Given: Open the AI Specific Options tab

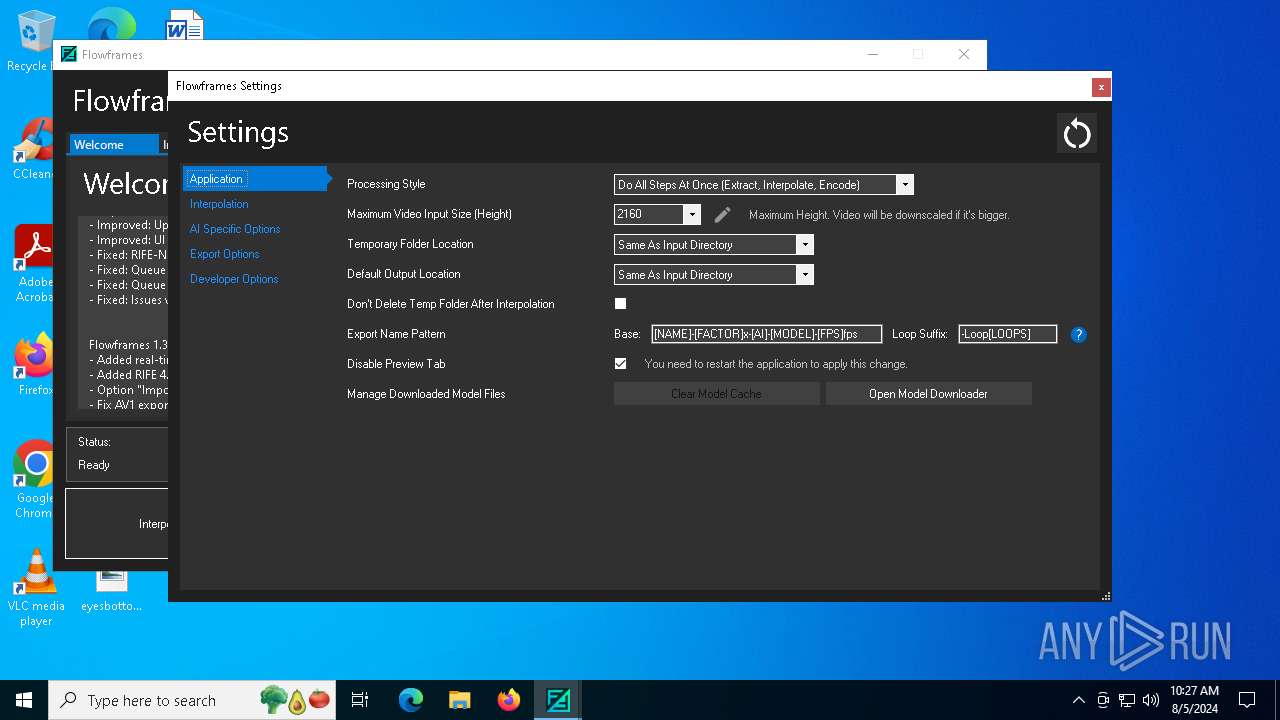Looking at the screenshot, I should (235, 229).
